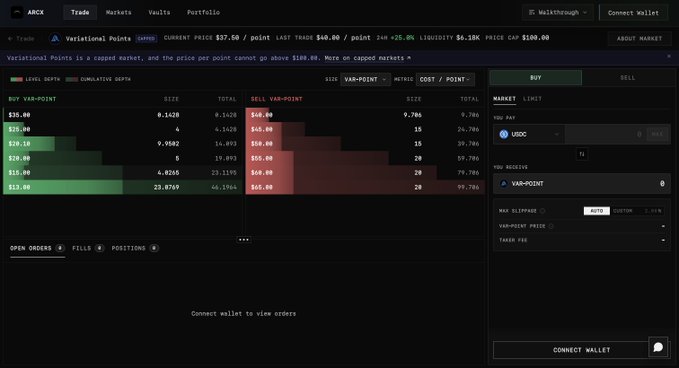Go to the Vaults nav tab

(x=159, y=13)
